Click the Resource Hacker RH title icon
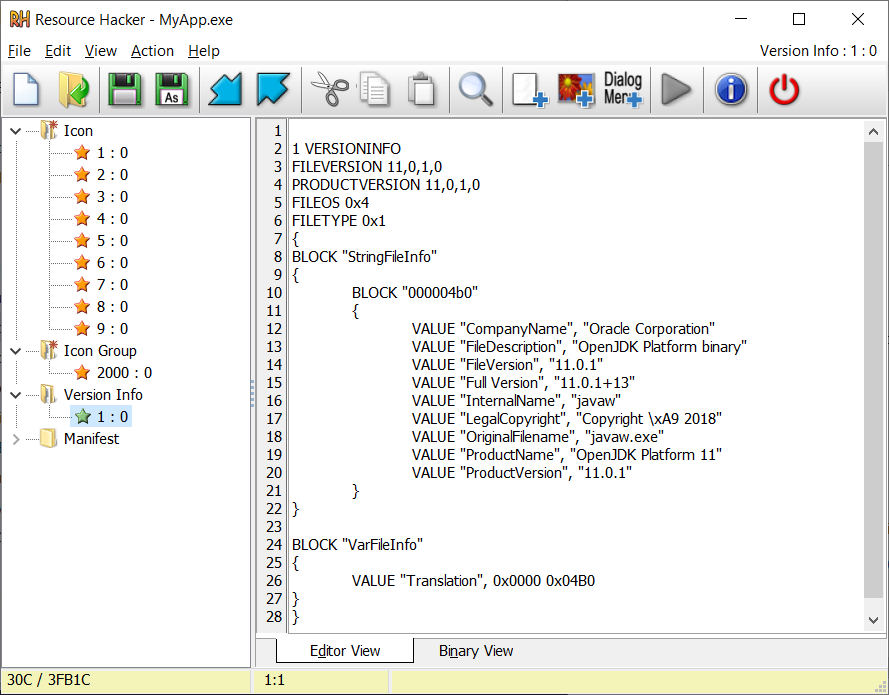This screenshot has height=695, width=889. [19, 19]
